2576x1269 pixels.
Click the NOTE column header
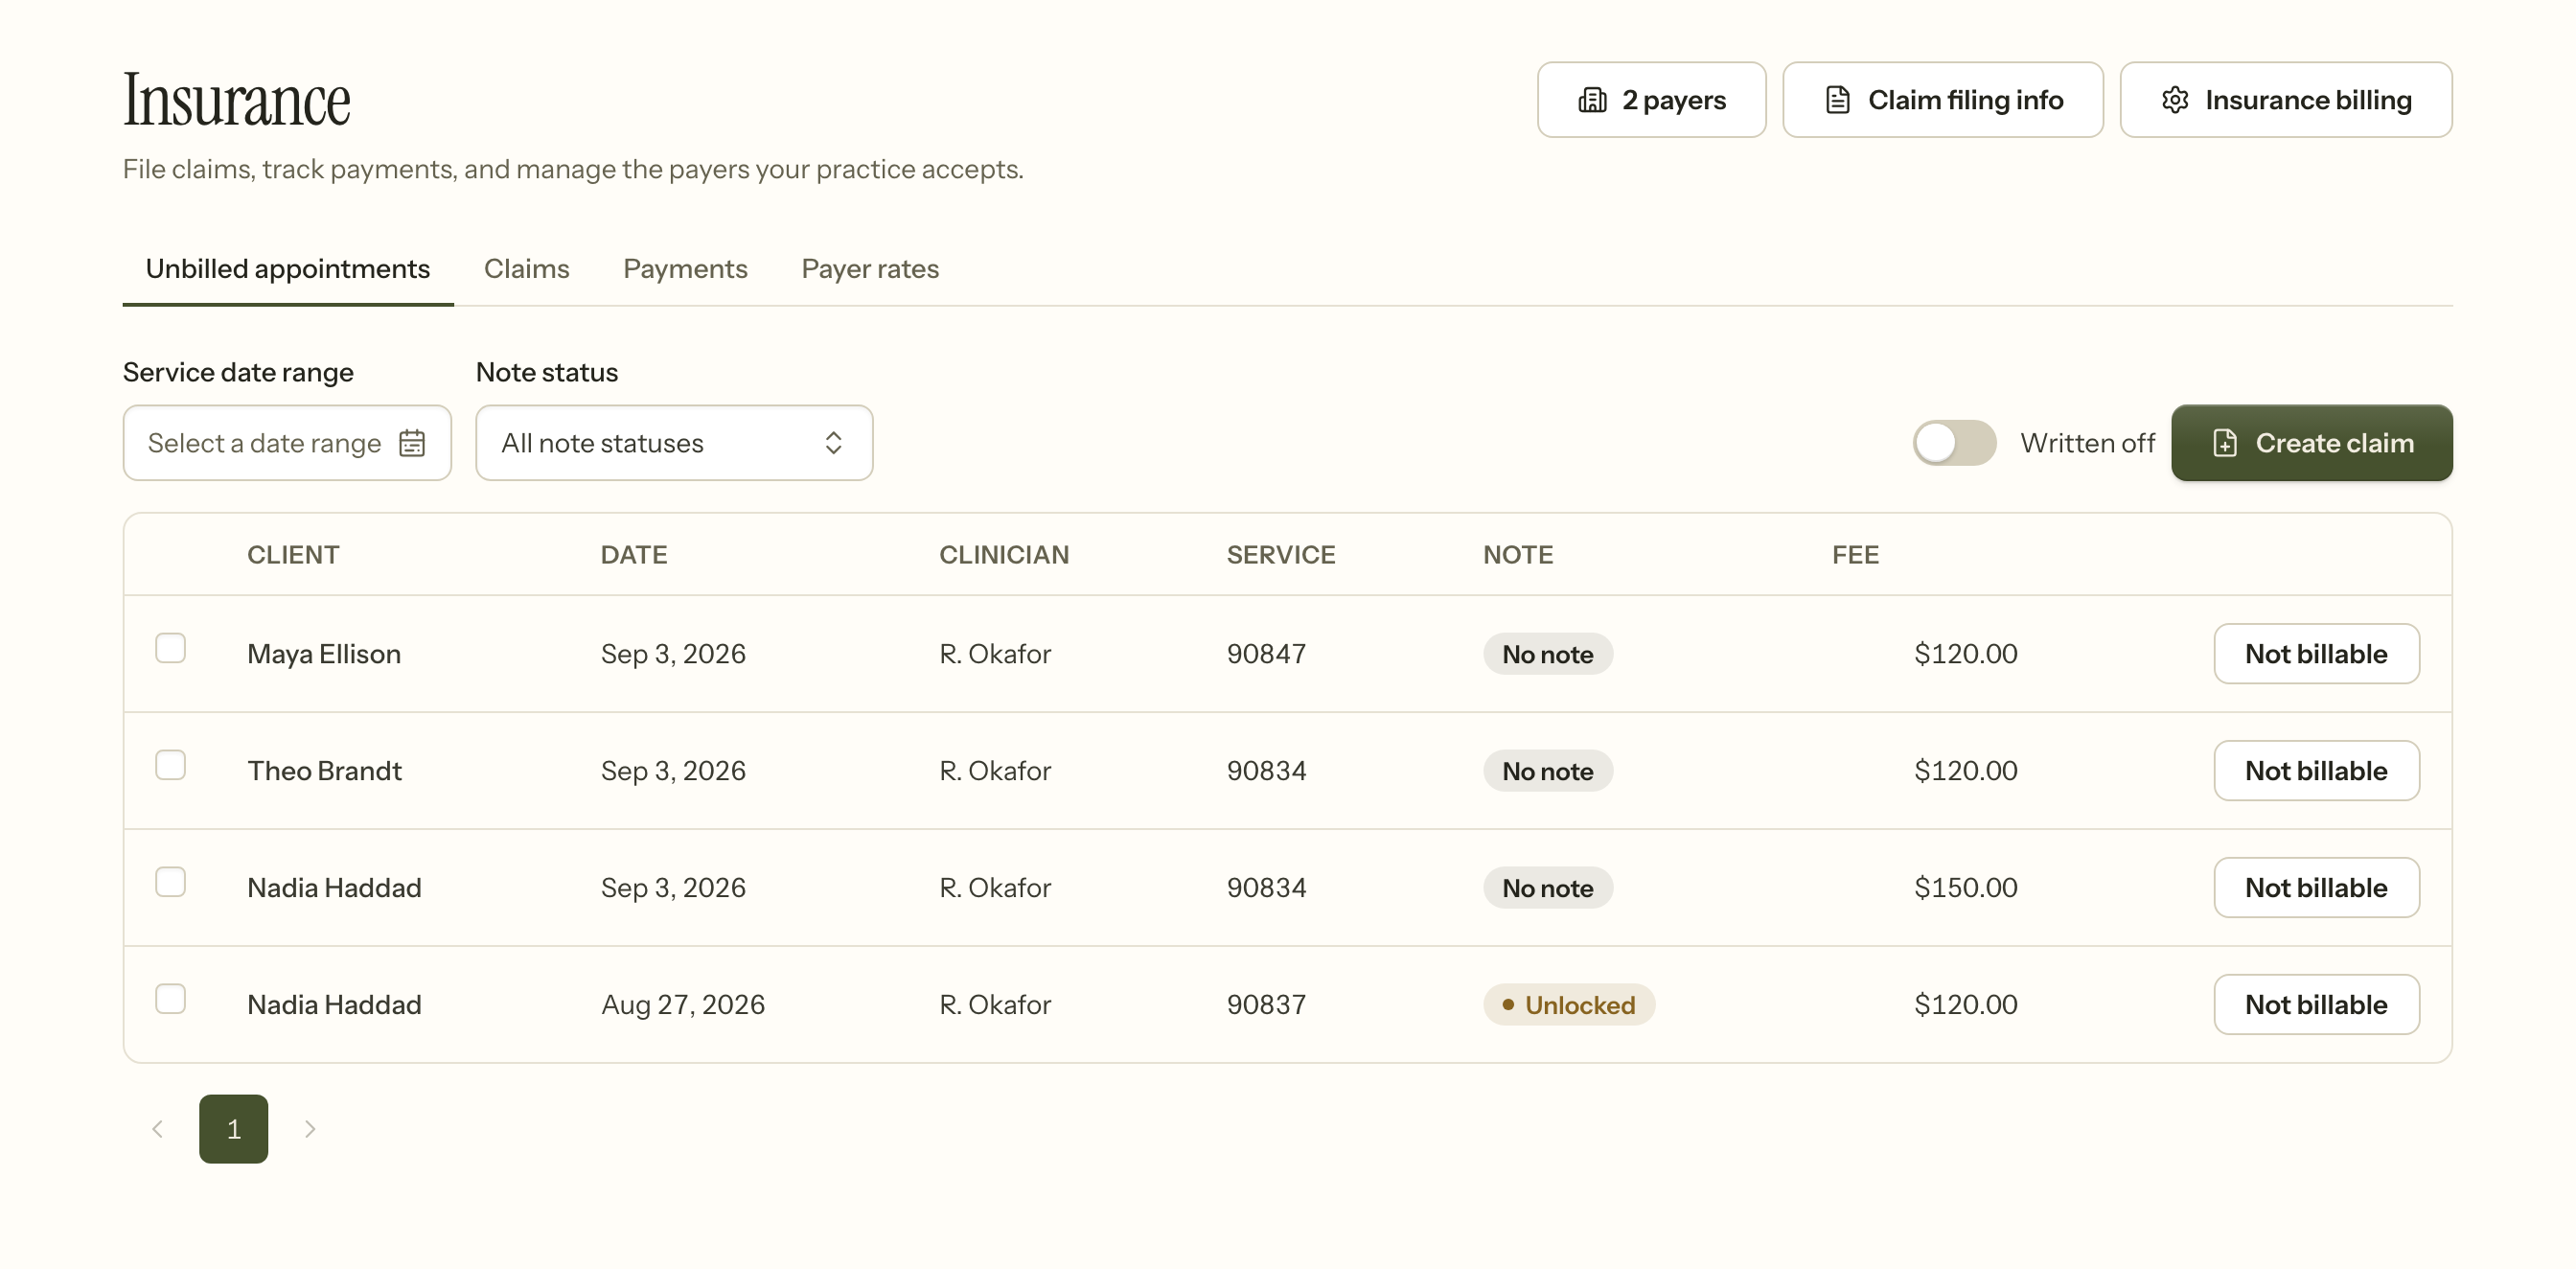click(1518, 555)
